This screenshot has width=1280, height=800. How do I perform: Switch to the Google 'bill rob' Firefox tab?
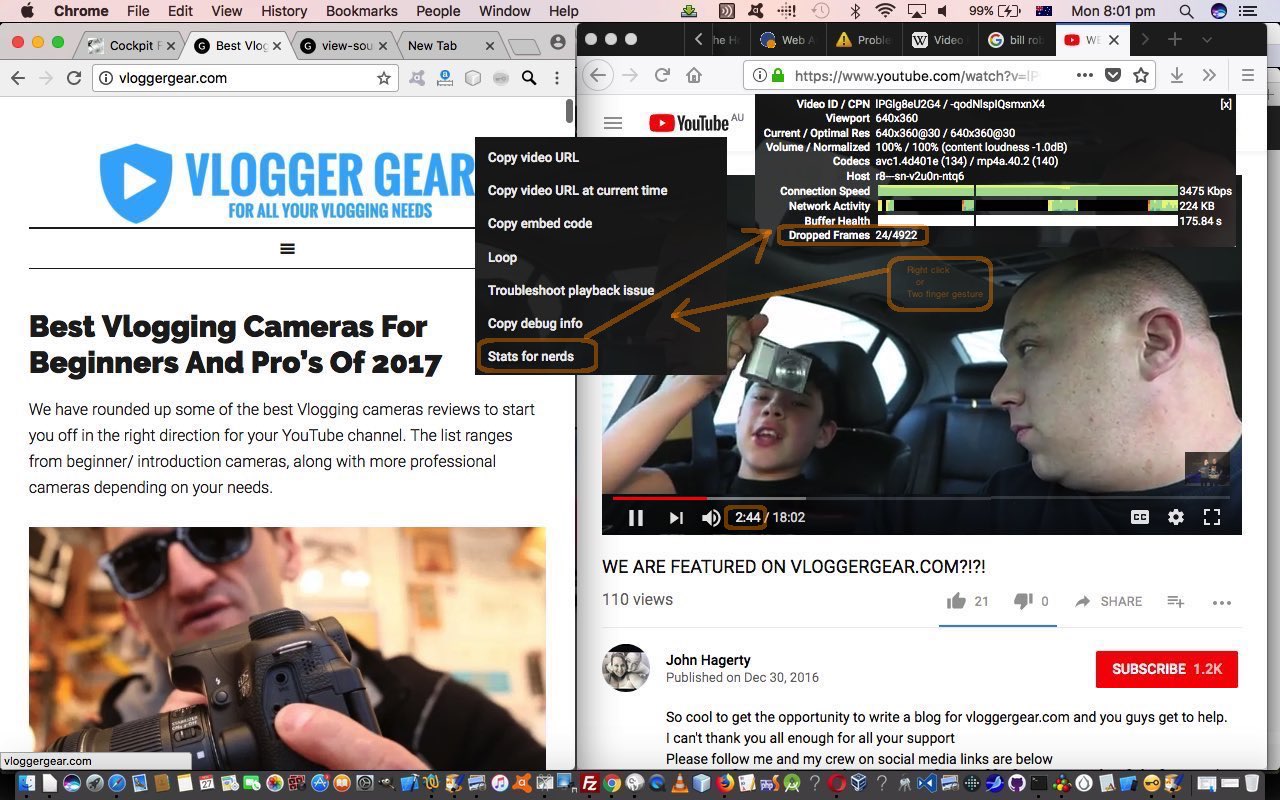1016,40
